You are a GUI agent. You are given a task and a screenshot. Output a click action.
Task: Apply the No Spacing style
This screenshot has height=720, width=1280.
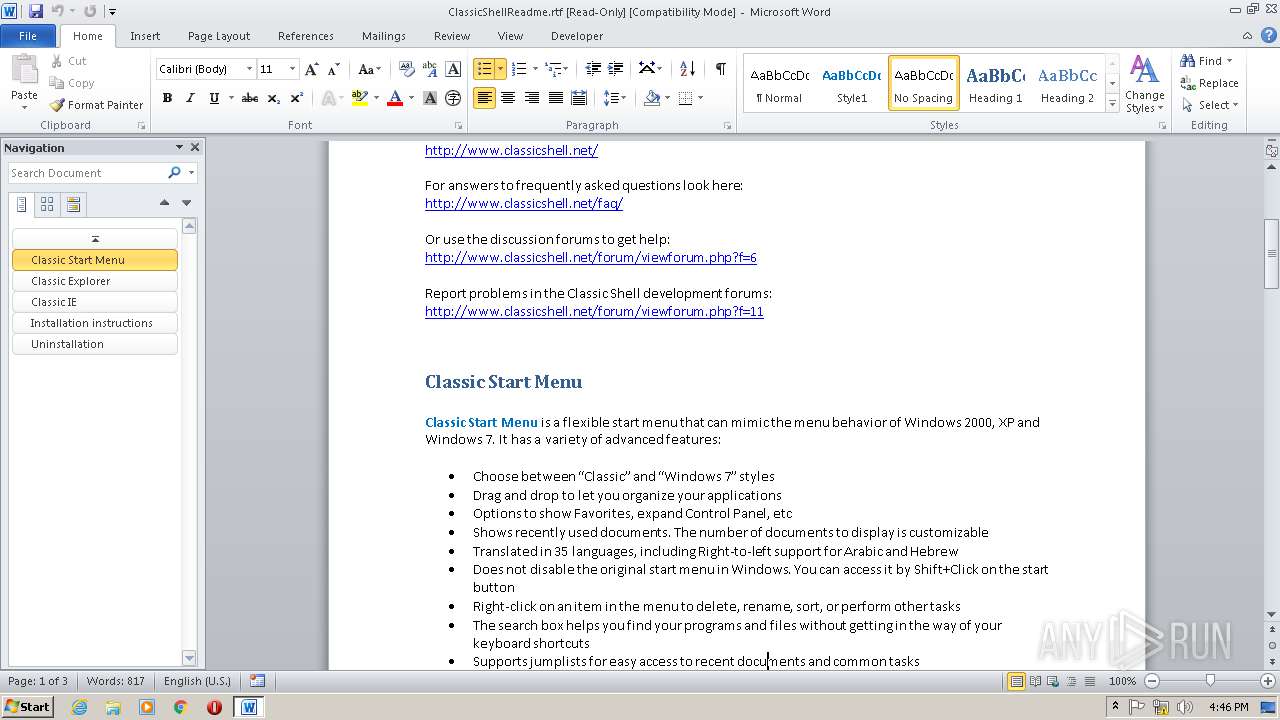923,83
